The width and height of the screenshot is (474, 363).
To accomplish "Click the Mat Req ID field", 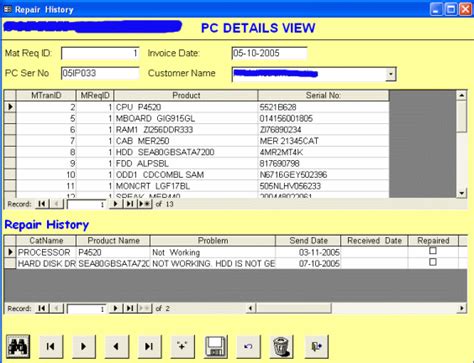I will point(100,53).
